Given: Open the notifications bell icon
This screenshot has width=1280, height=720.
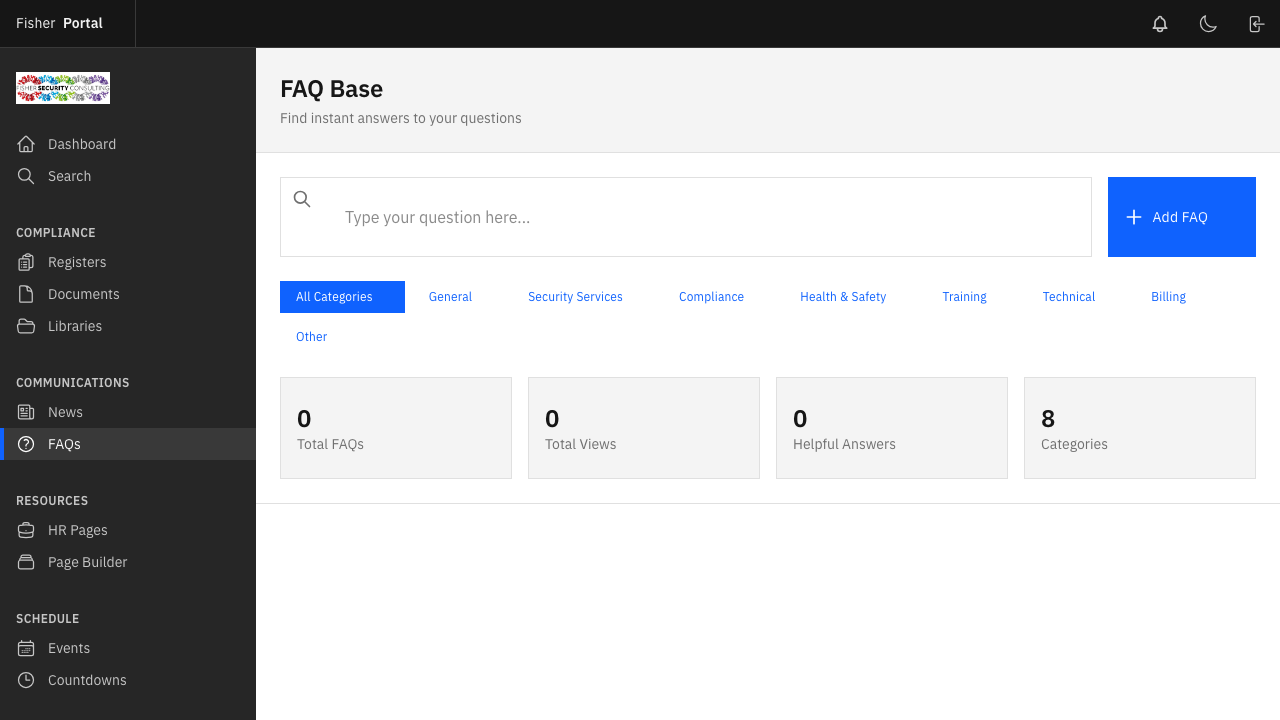Looking at the screenshot, I should pyautogui.click(x=1160, y=24).
